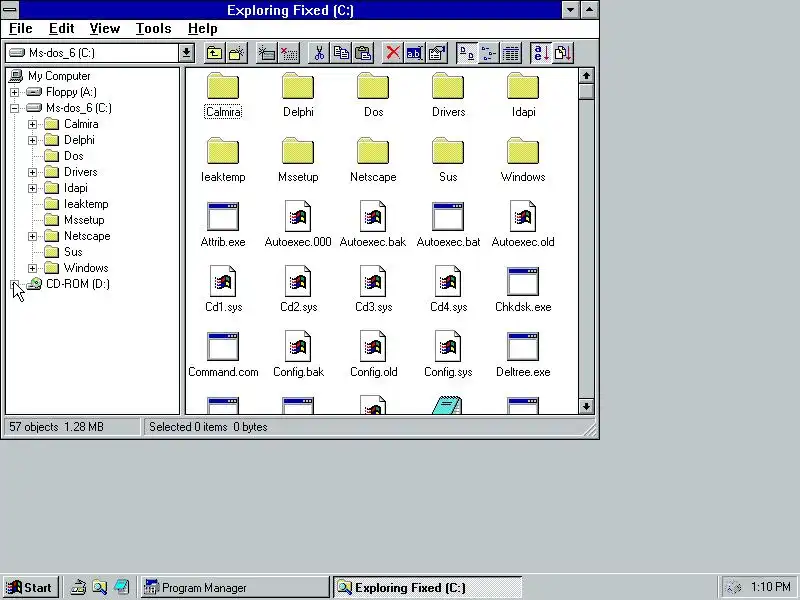Expand the Netscape node in folder tree
The height and width of the screenshot is (600, 800).
click(32, 236)
